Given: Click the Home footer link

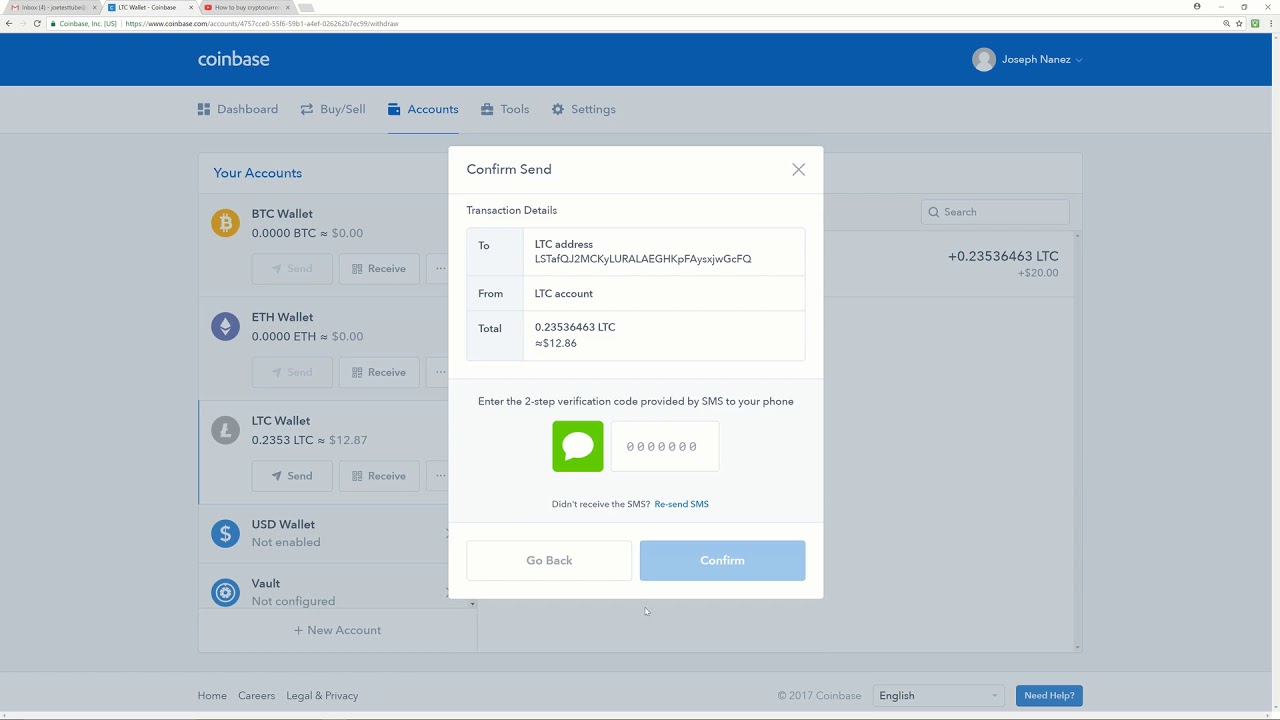Looking at the screenshot, I should [212, 695].
